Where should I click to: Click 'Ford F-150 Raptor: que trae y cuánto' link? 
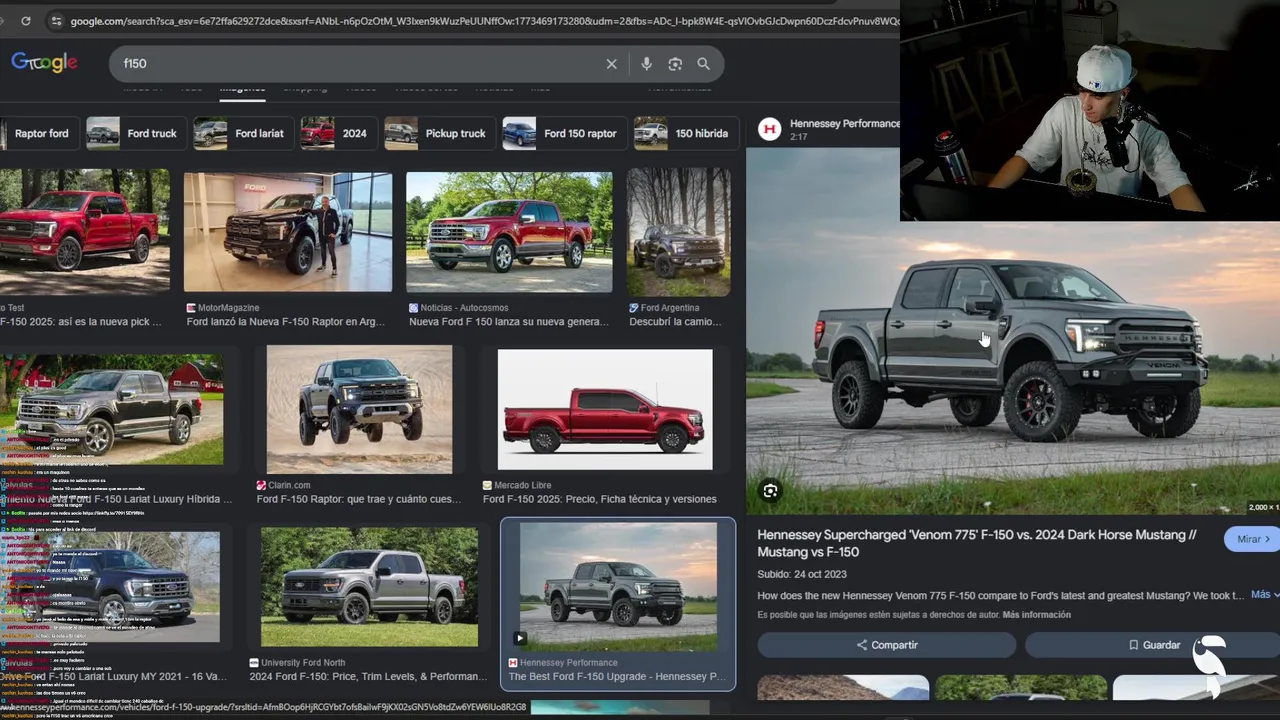tap(358, 499)
